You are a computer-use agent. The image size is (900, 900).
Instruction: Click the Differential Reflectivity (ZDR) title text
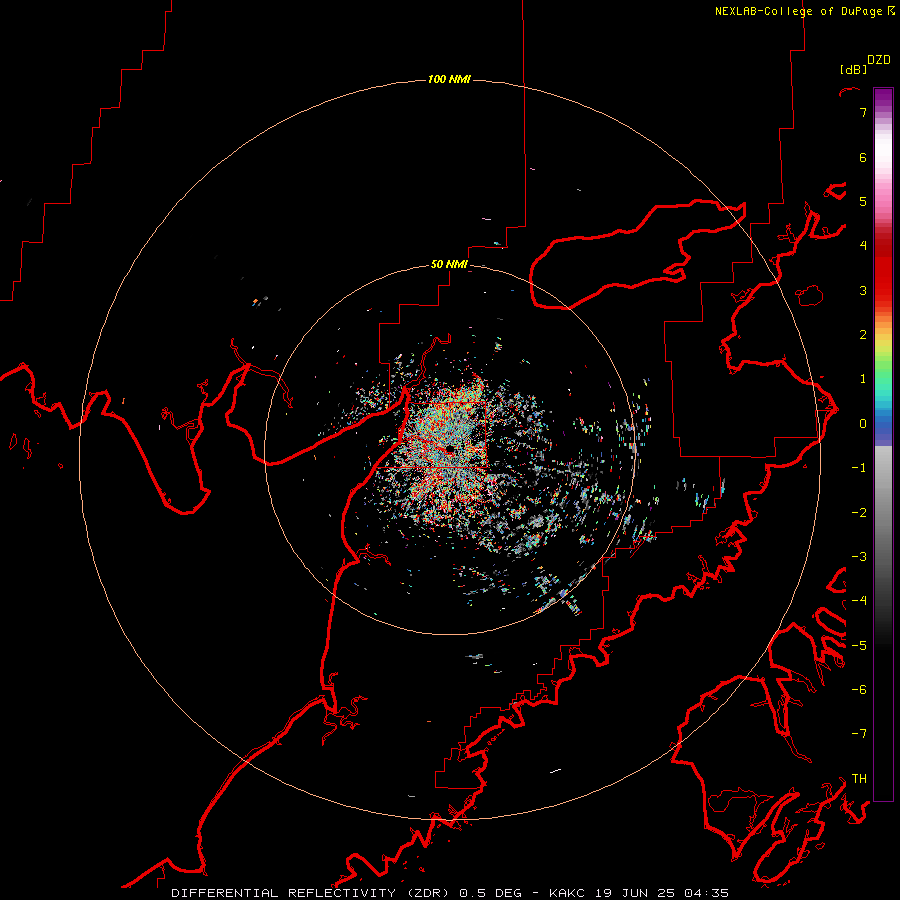(x=311, y=893)
